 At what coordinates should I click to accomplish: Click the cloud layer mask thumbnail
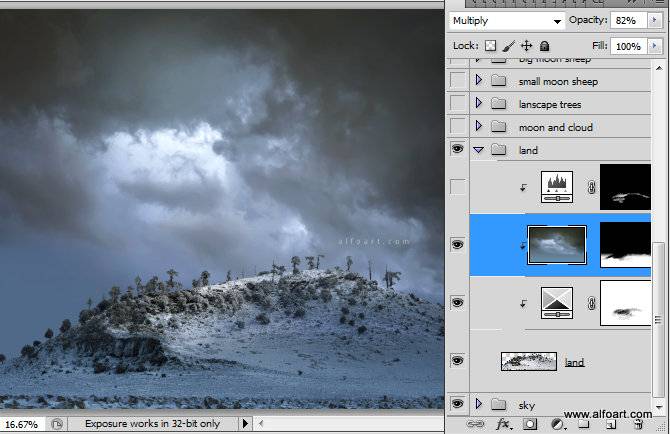(x=626, y=245)
